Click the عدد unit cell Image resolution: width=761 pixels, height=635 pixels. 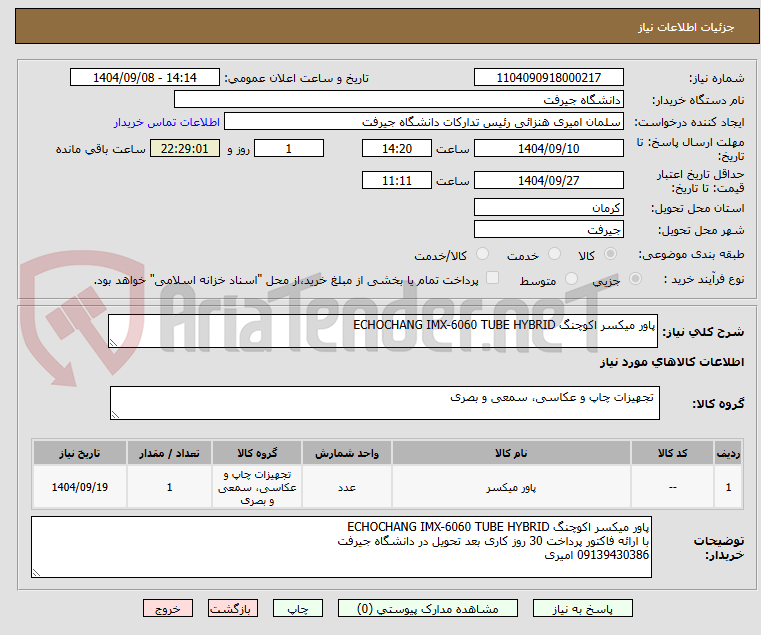(347, 487)
